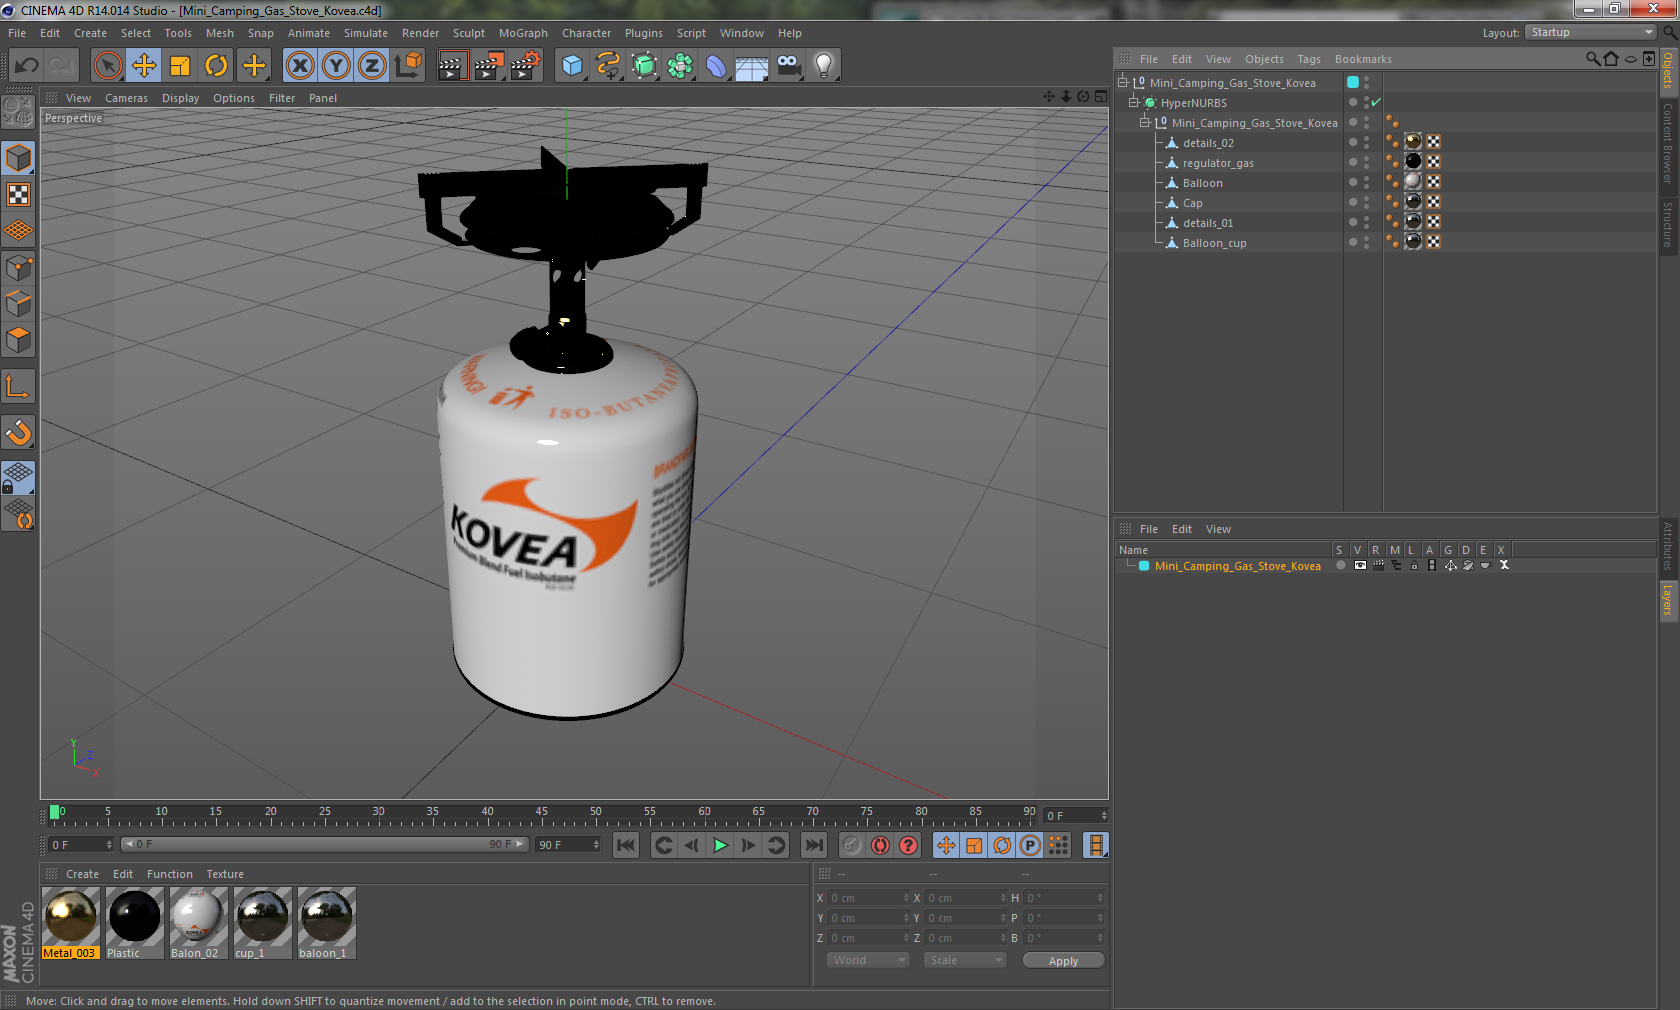Image resolution: width=1680 pixels, height=1010 pixels.
Task: Select the Metal_003 material swatch
Action: pos(71,923)
